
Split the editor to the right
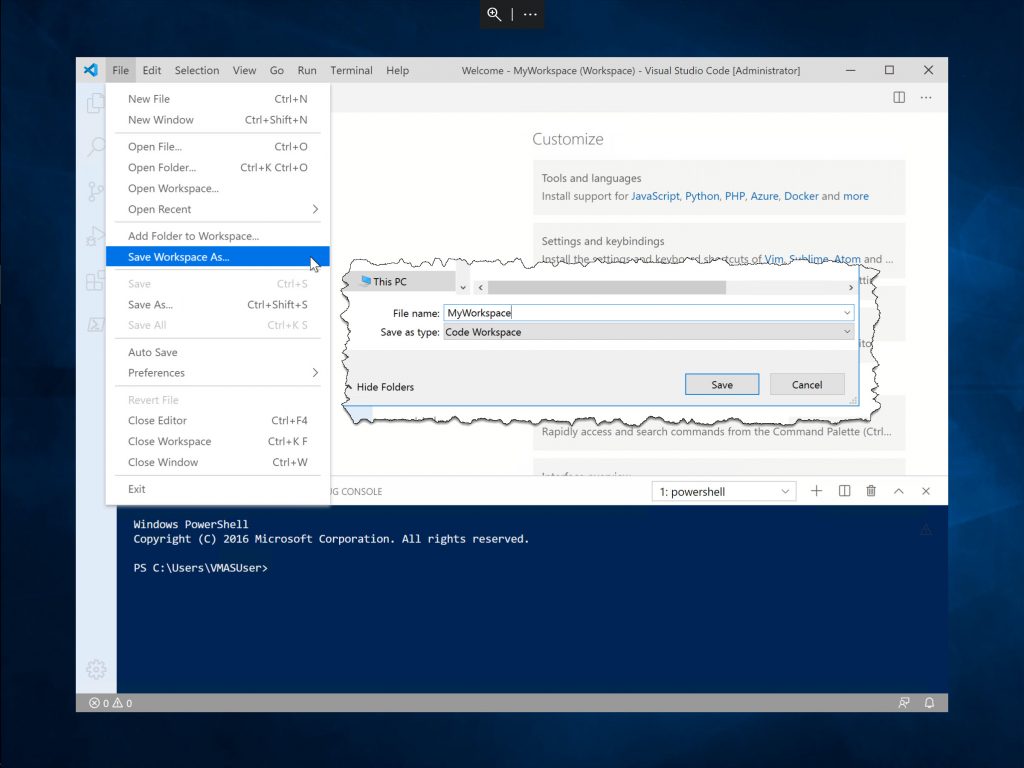899,97
